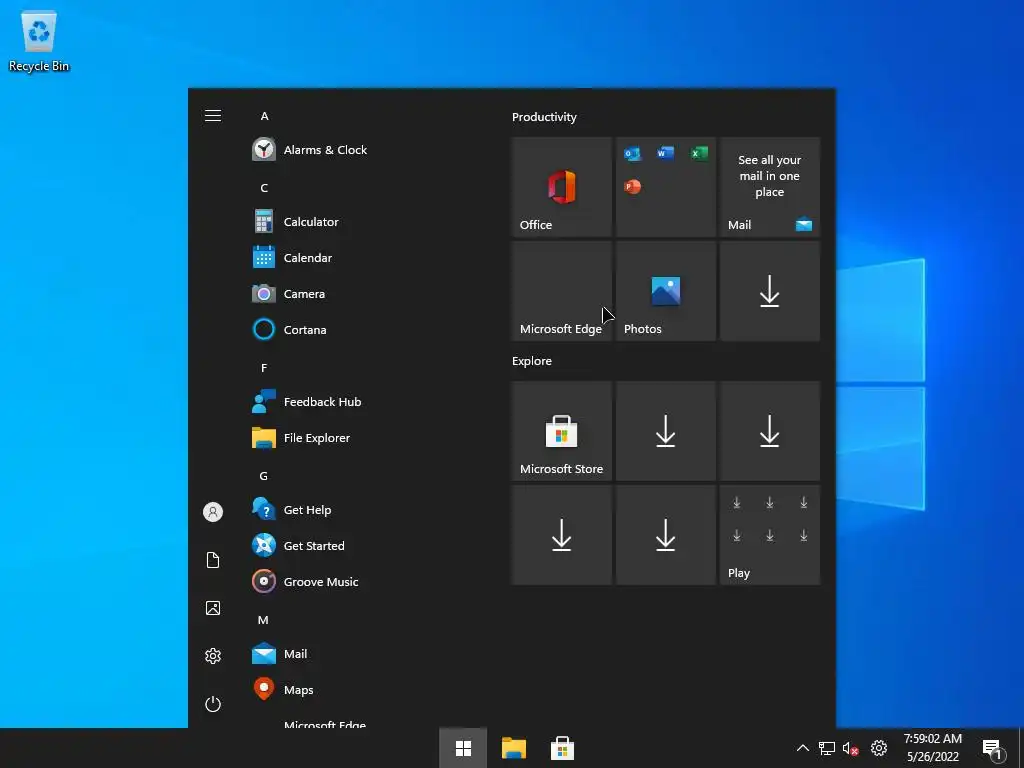Open Documents from the Start sidebar
The height and width of the screenshot is (768, 1024).
click(x=213, y=560)
